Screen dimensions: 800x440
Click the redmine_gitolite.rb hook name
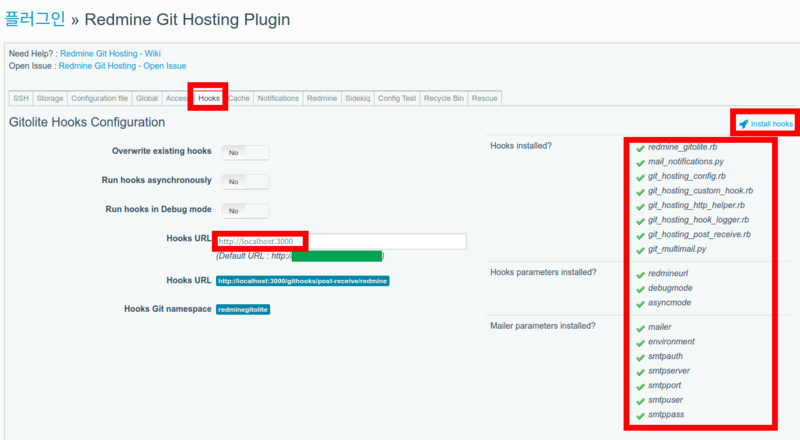point(682,147)
